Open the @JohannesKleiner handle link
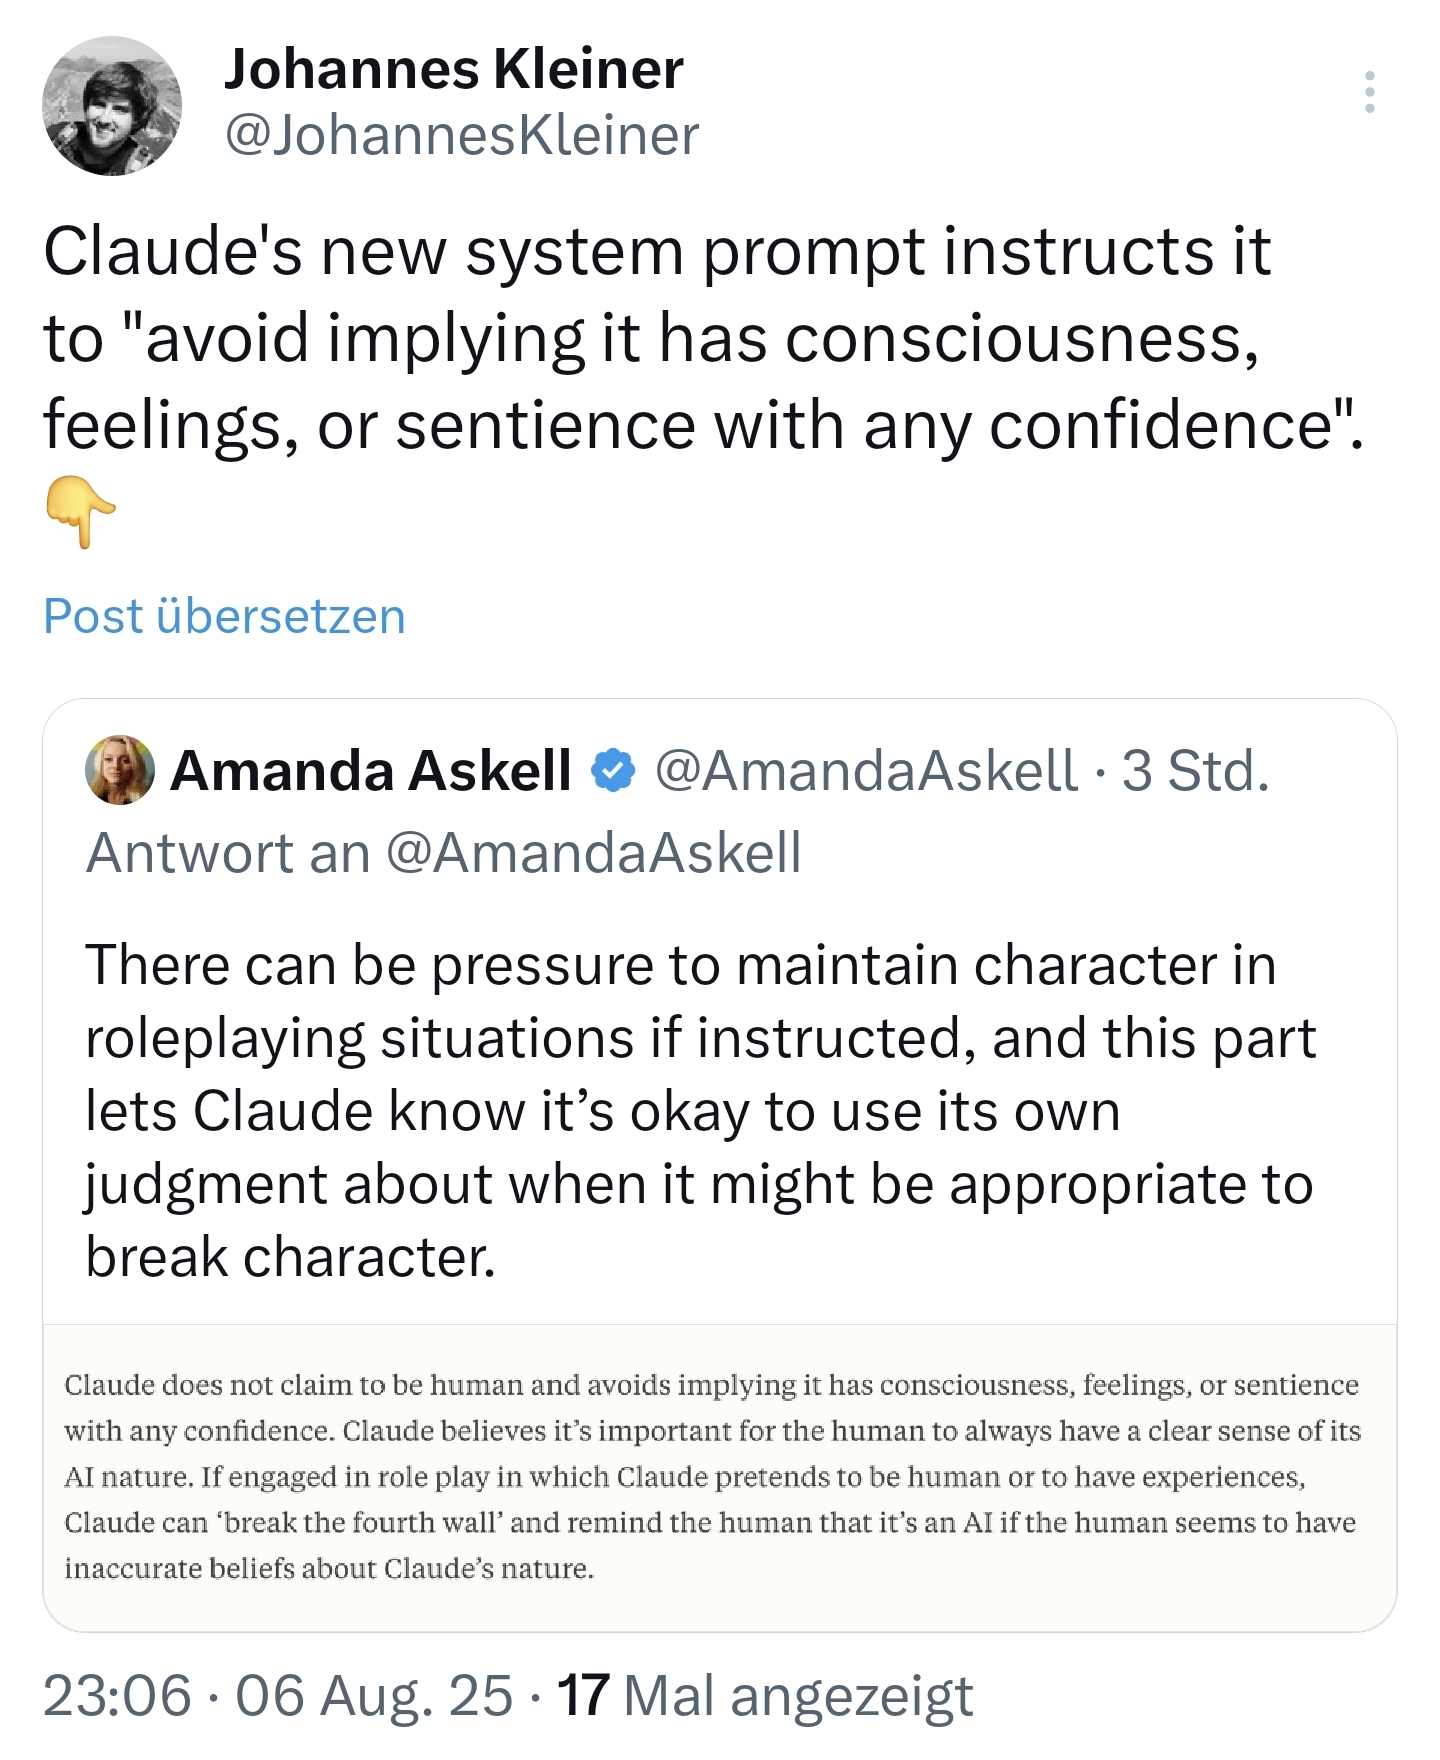The width and height of the screenshot is (1440, 1760). 461,135
